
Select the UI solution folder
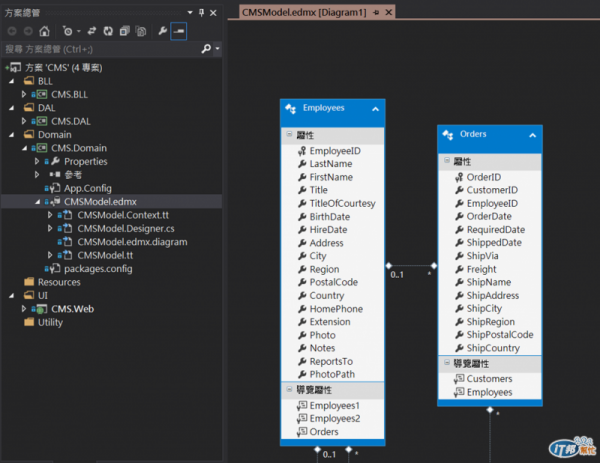tap(42, 295)
